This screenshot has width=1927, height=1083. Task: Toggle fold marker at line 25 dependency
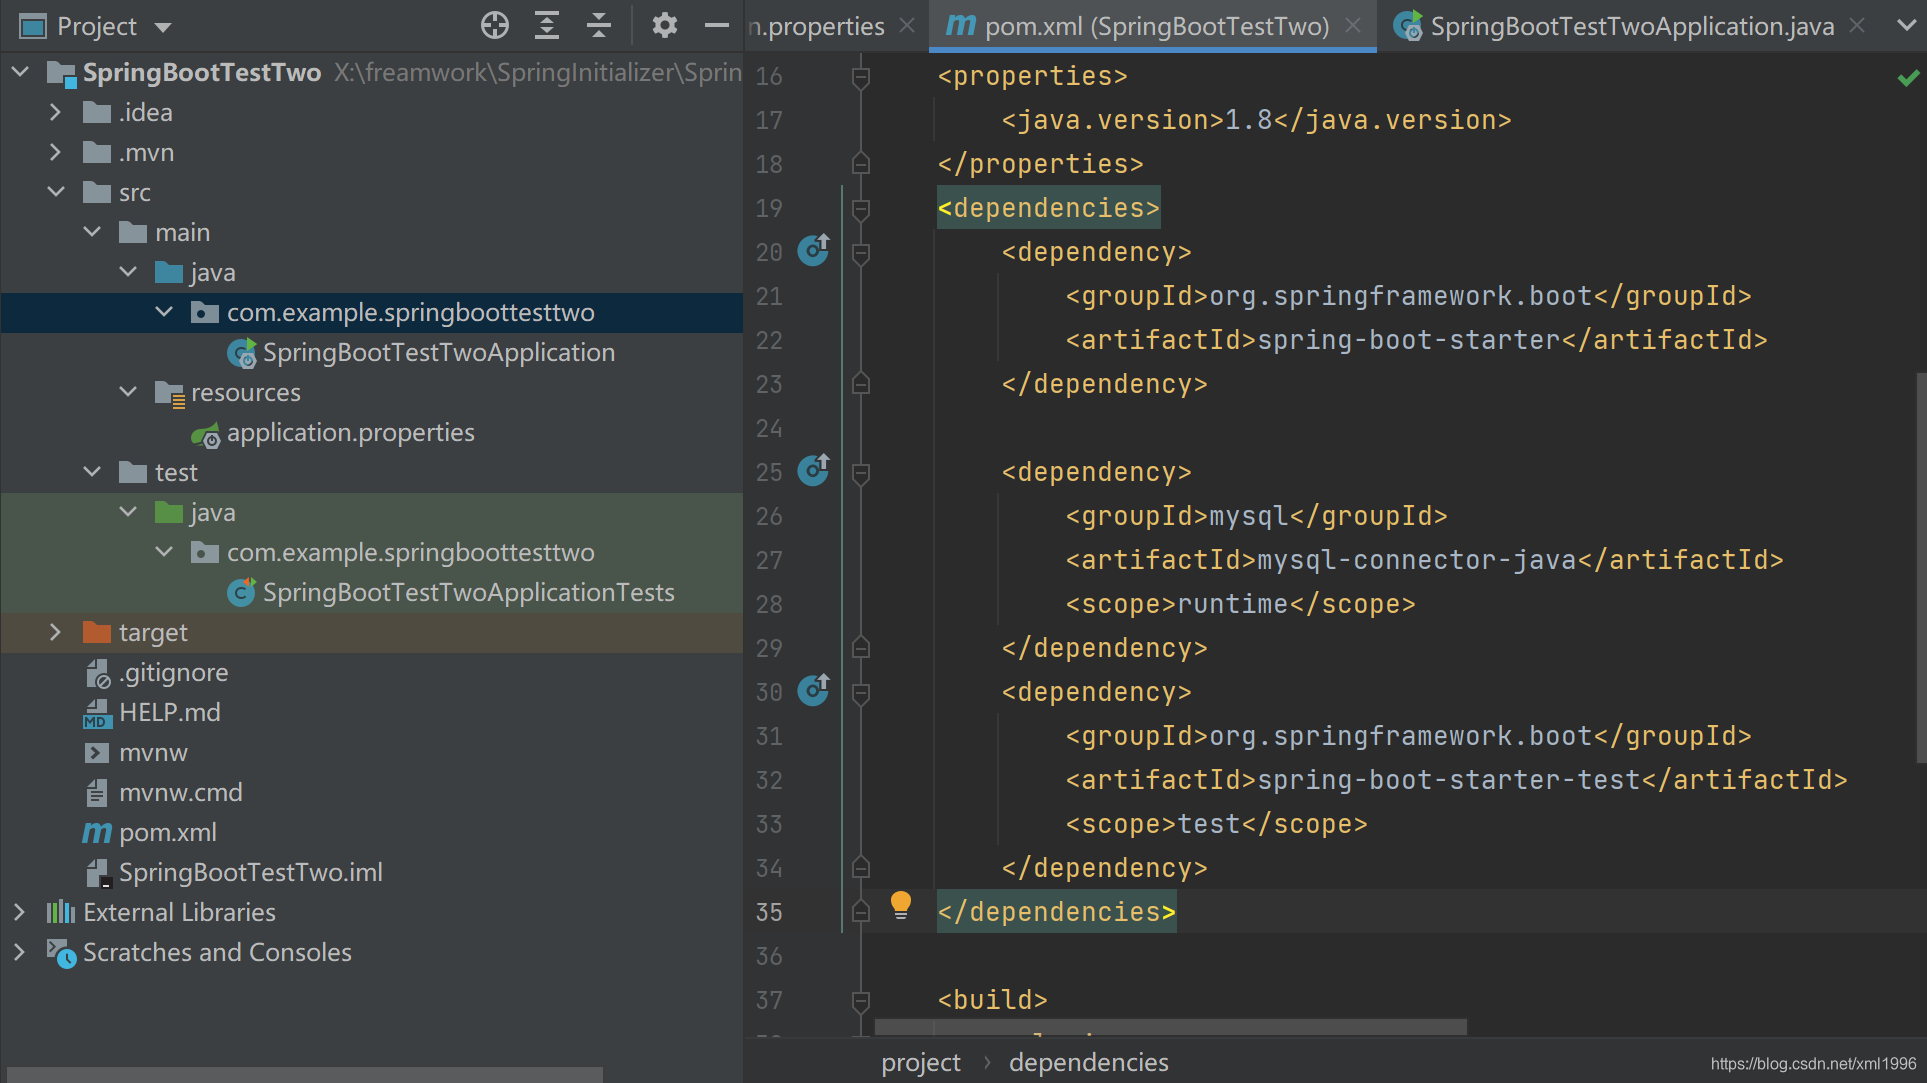pyautogui.click(x=860, y=473)
